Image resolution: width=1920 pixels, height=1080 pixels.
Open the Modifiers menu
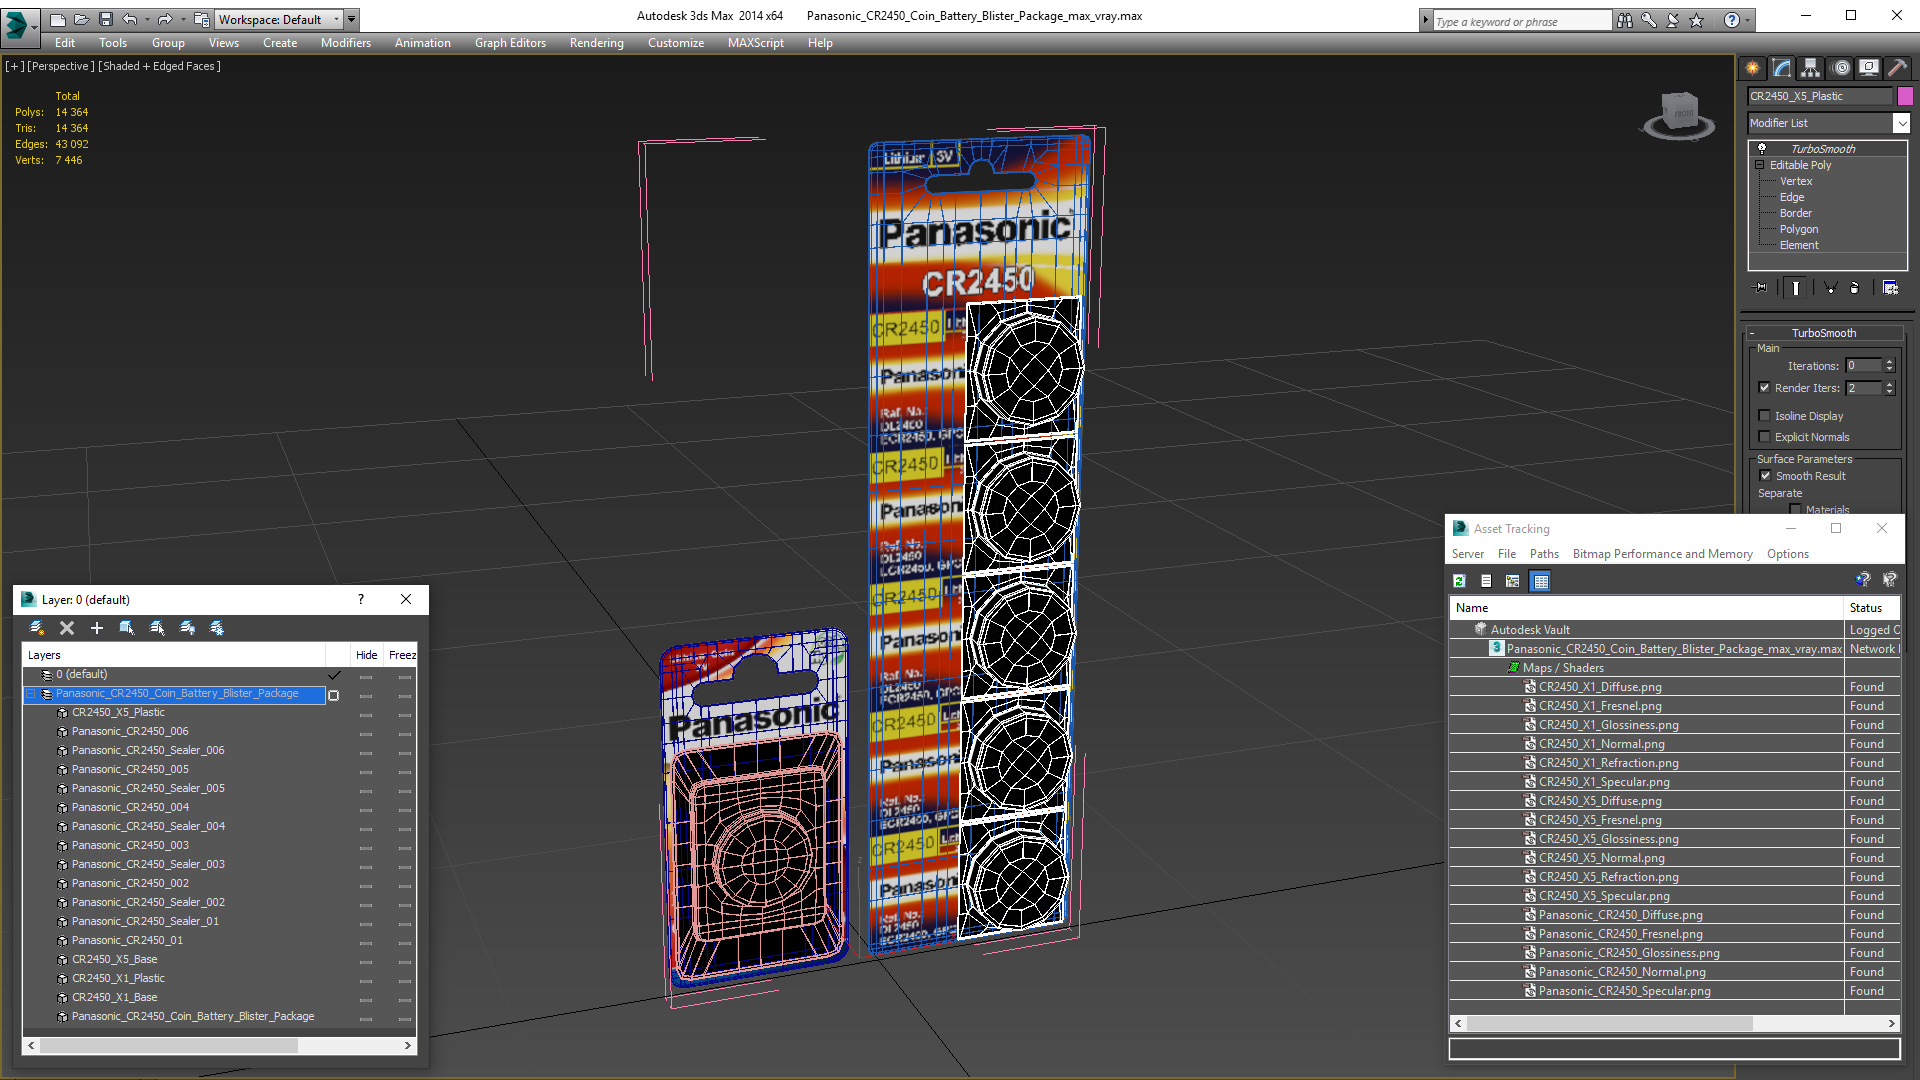[346, 43]
